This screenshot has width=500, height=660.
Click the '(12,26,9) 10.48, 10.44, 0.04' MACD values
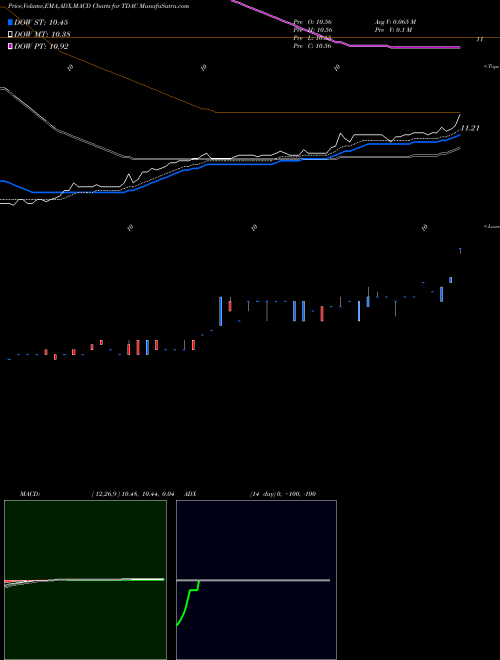(x=133, y=494)
